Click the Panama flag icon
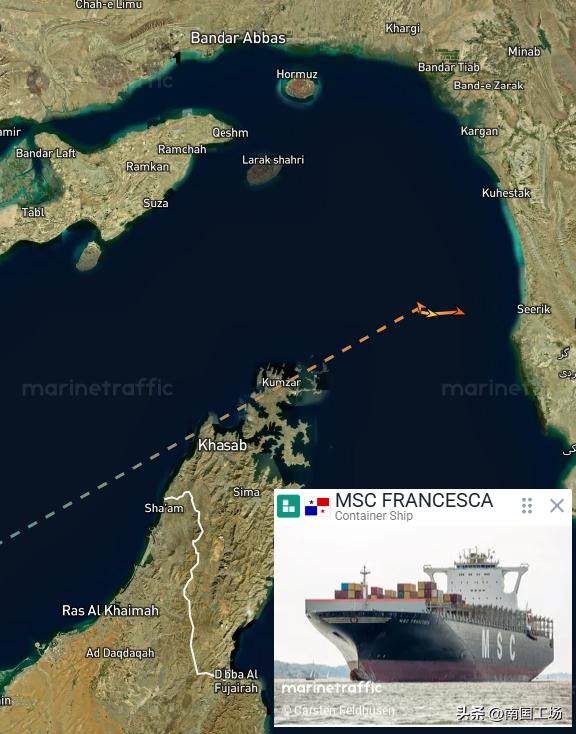576x734 pixels. click(317, 506)
